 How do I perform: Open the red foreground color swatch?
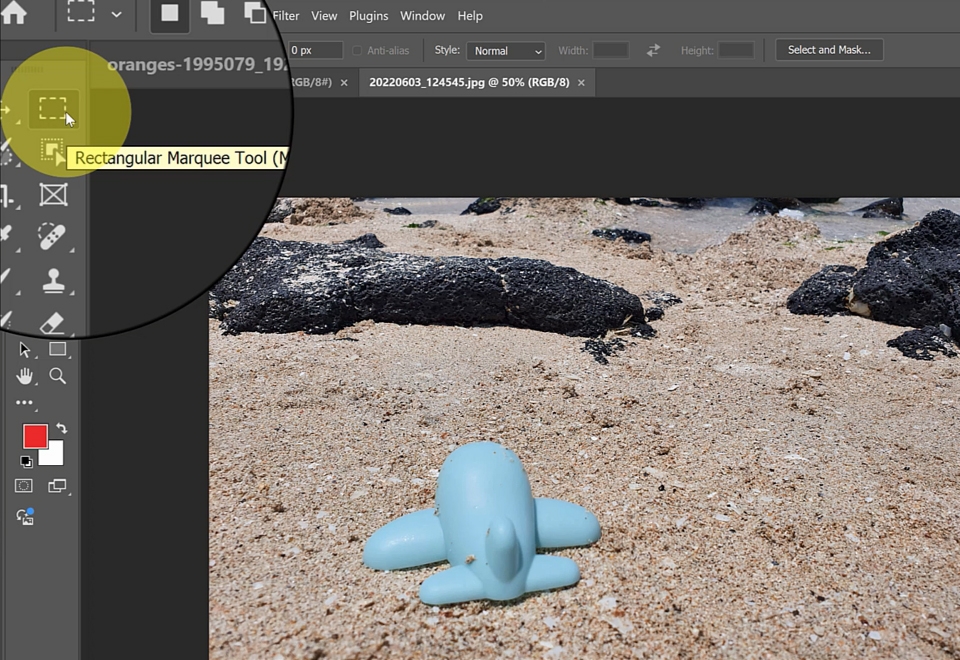click(x=35, y=436)
